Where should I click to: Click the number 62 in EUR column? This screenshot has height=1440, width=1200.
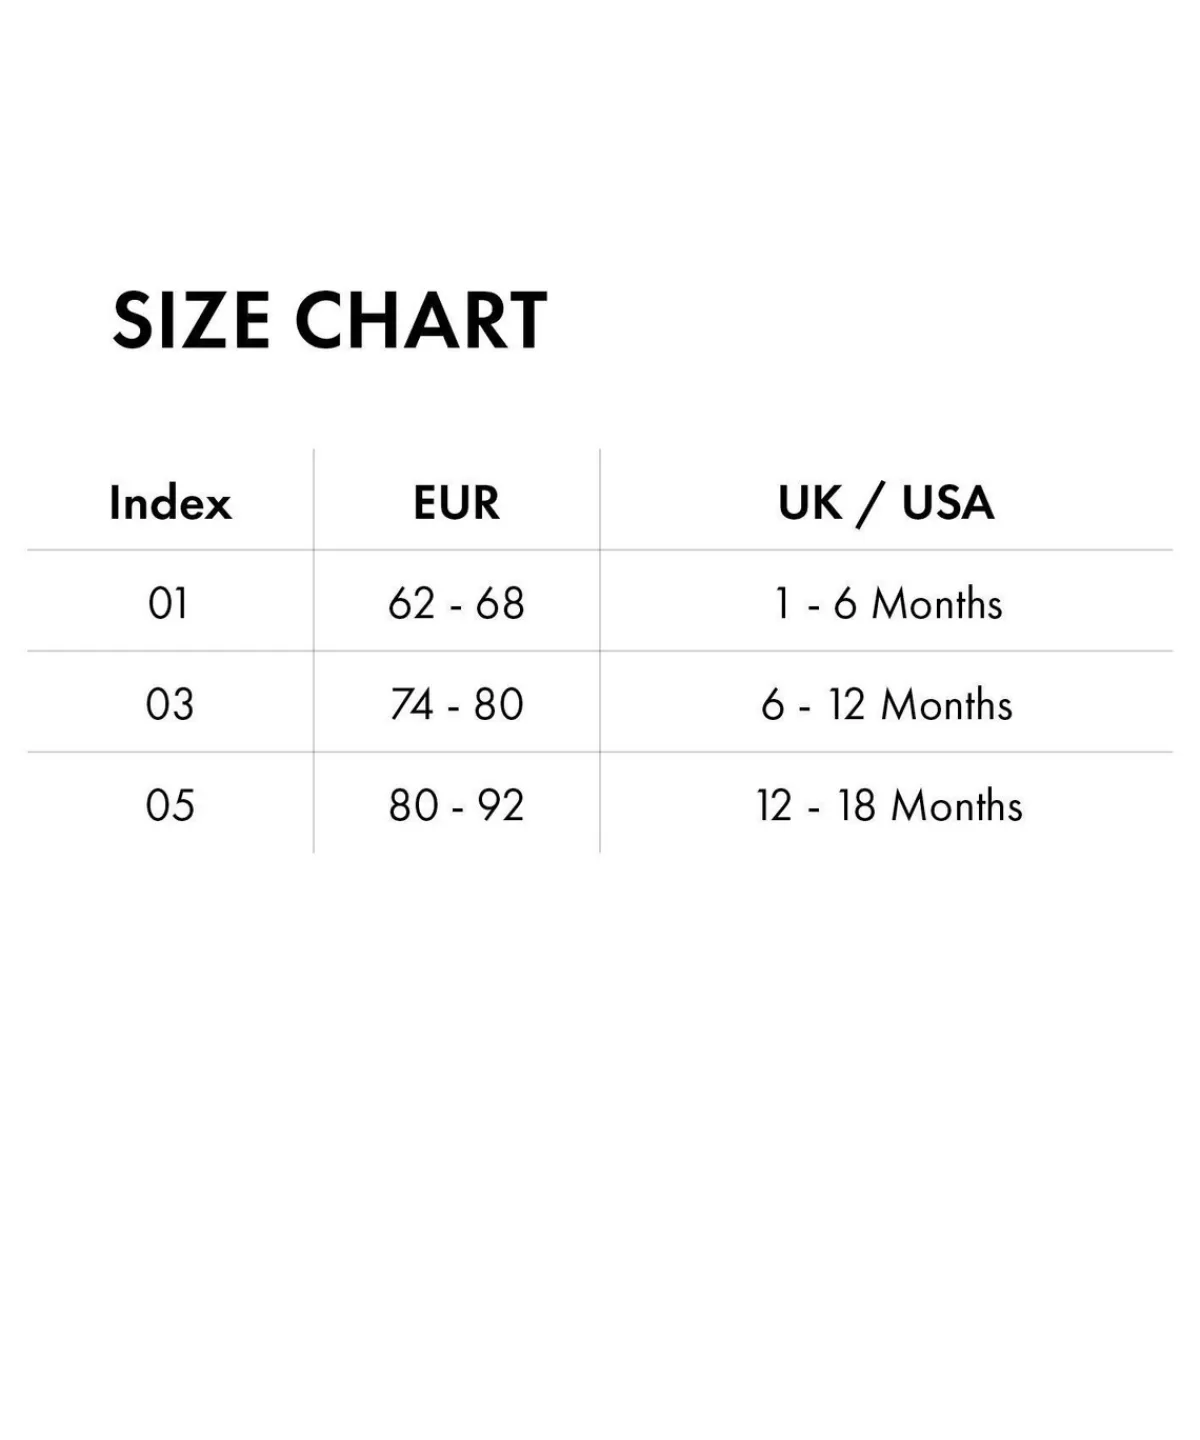(412, 603)
